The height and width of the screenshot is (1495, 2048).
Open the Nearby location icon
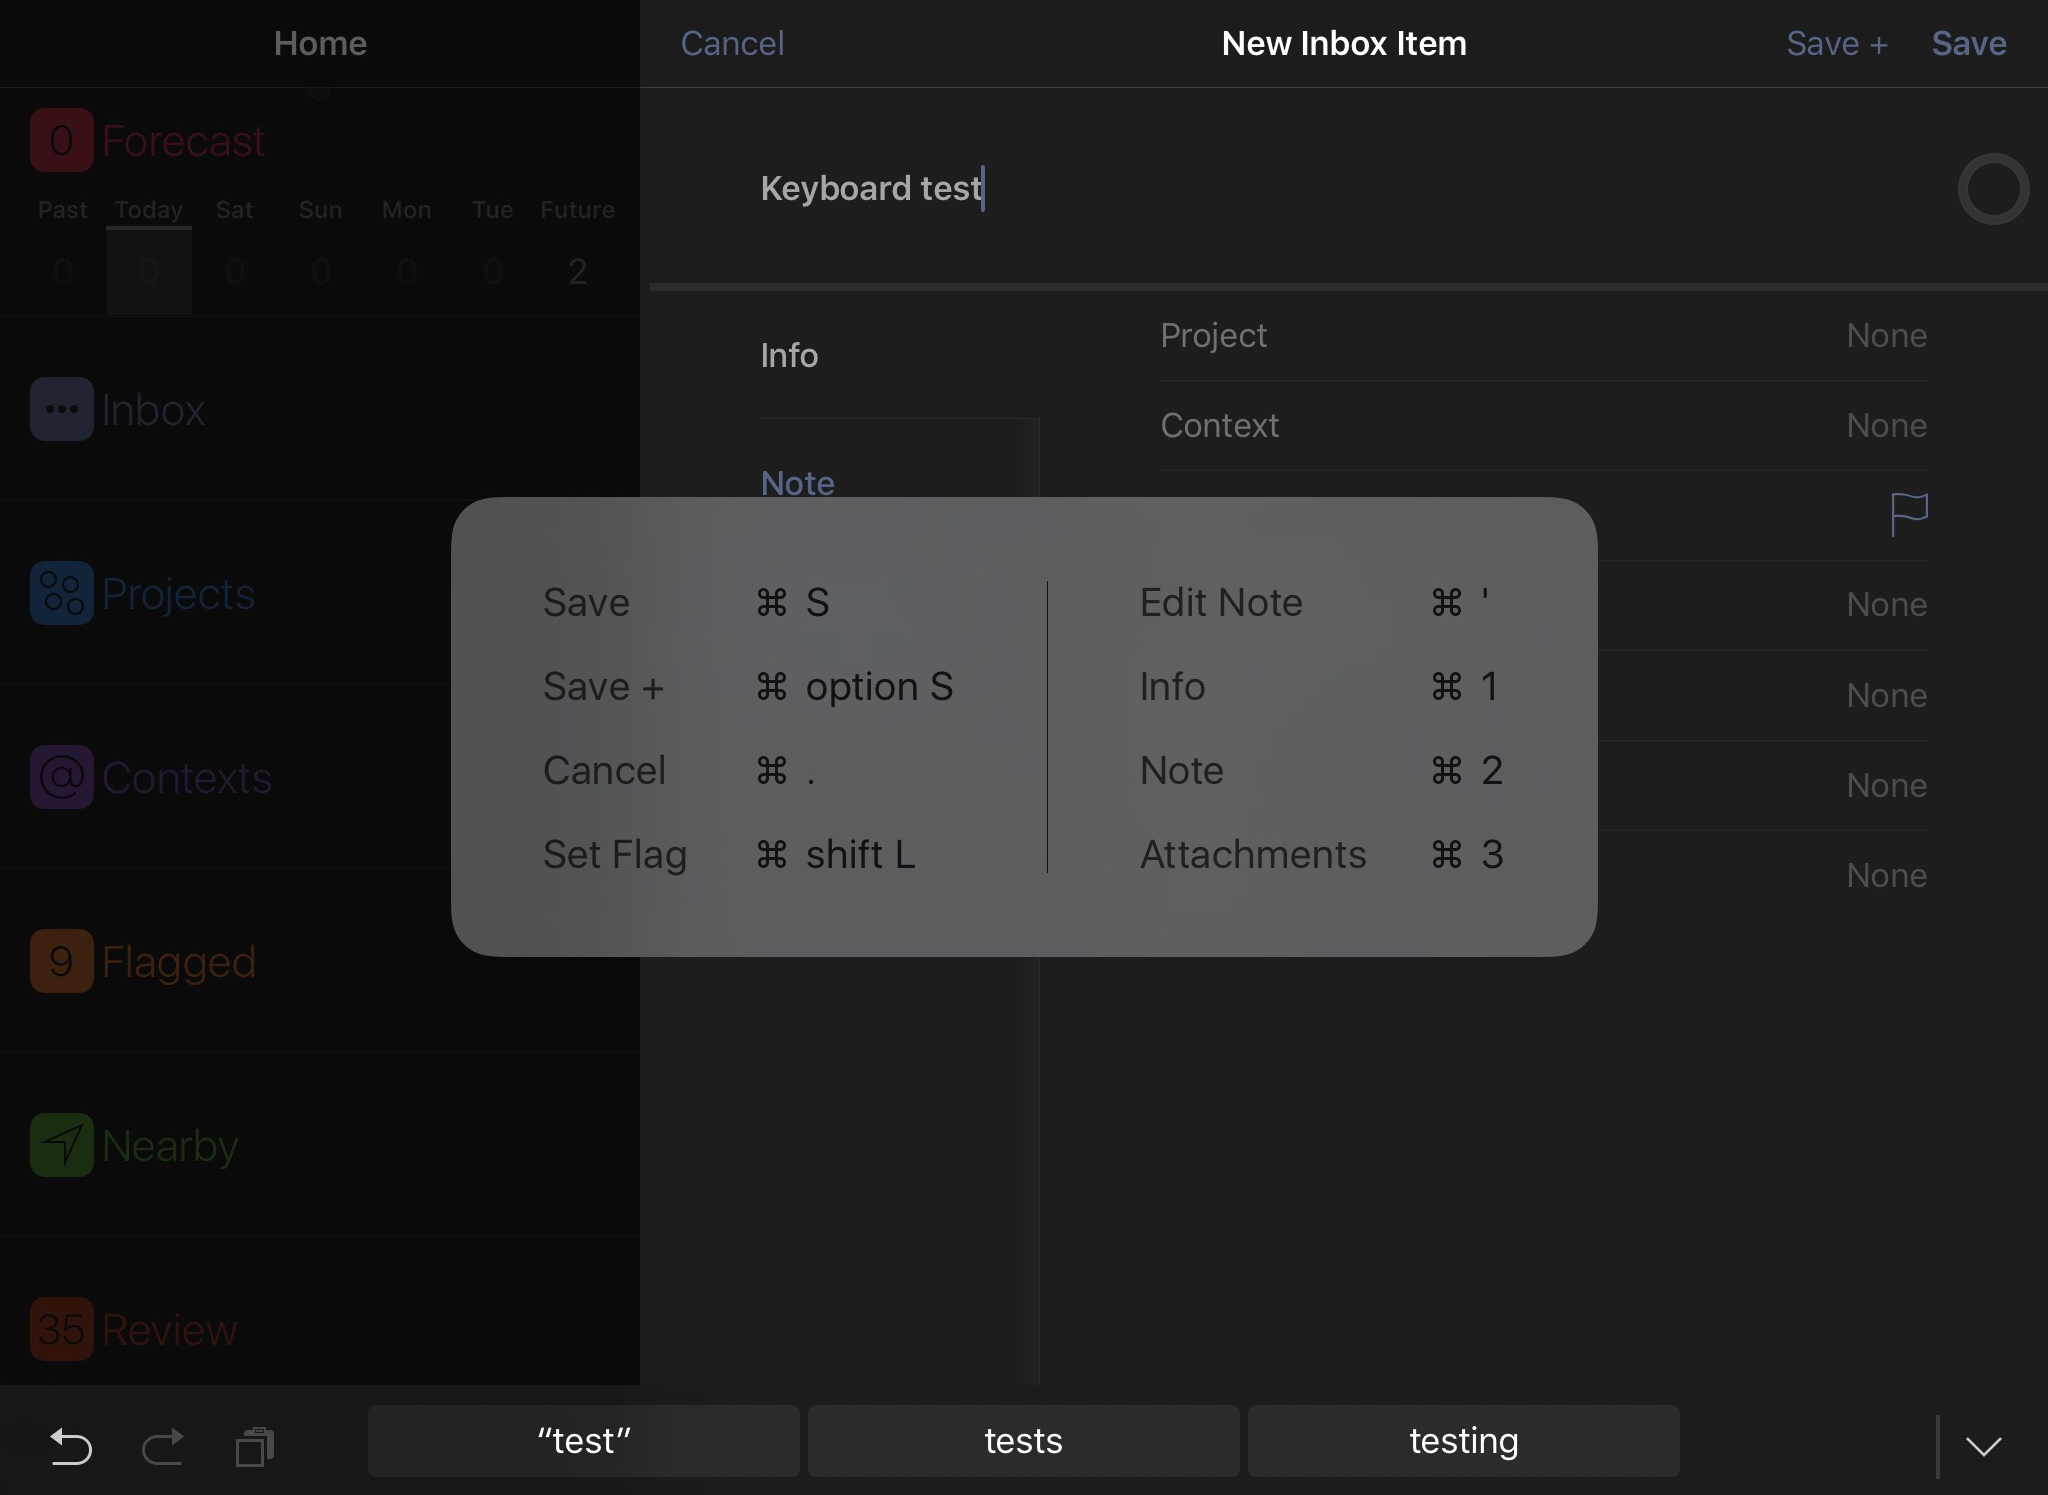point(61,1145)
